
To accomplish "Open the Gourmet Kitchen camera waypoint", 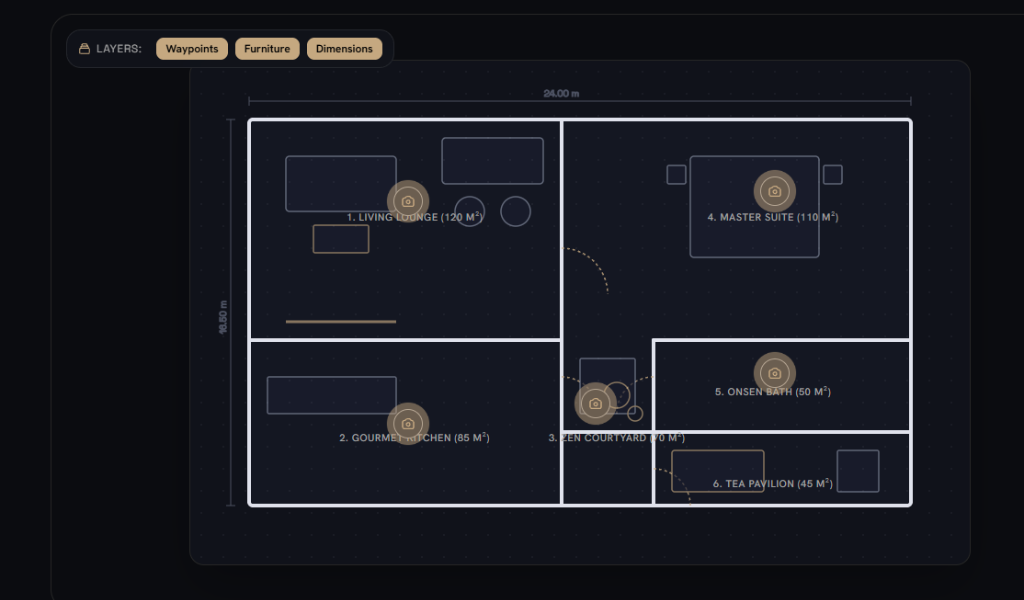I will 408,424.
